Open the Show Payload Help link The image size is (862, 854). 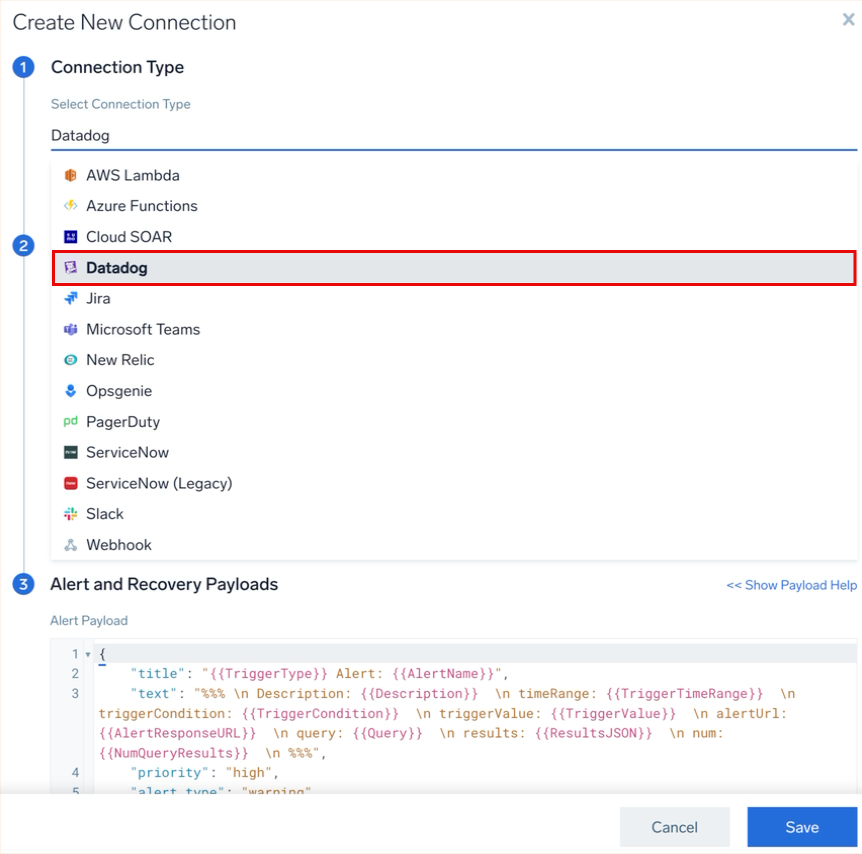[791, 585]
